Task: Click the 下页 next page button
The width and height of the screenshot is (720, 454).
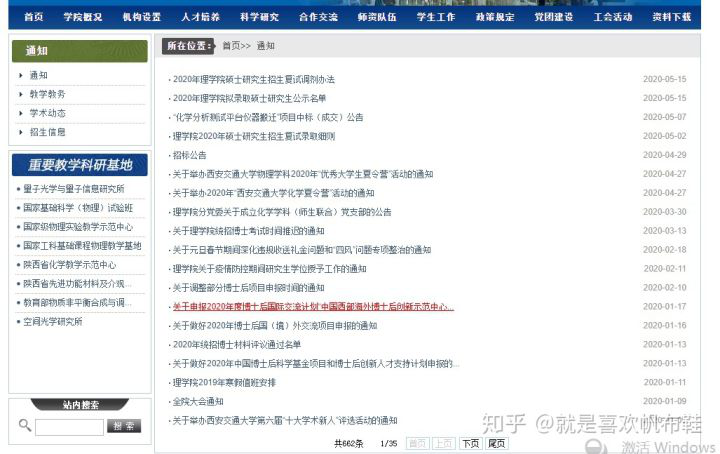Action: pos(470,443)
